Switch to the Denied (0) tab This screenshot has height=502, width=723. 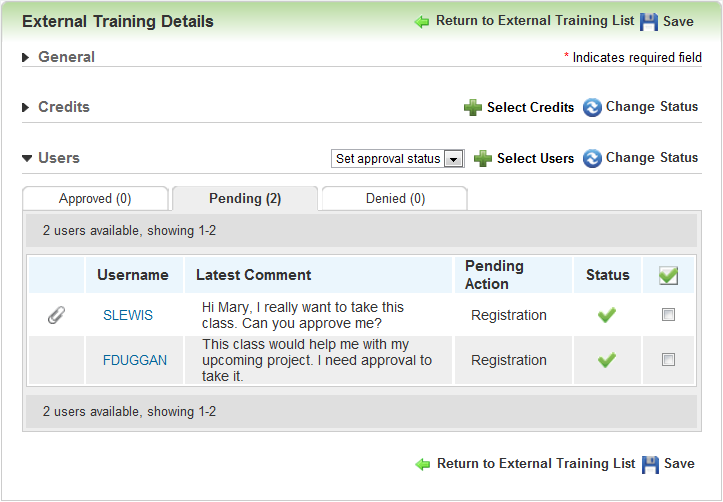coord(395,199)
